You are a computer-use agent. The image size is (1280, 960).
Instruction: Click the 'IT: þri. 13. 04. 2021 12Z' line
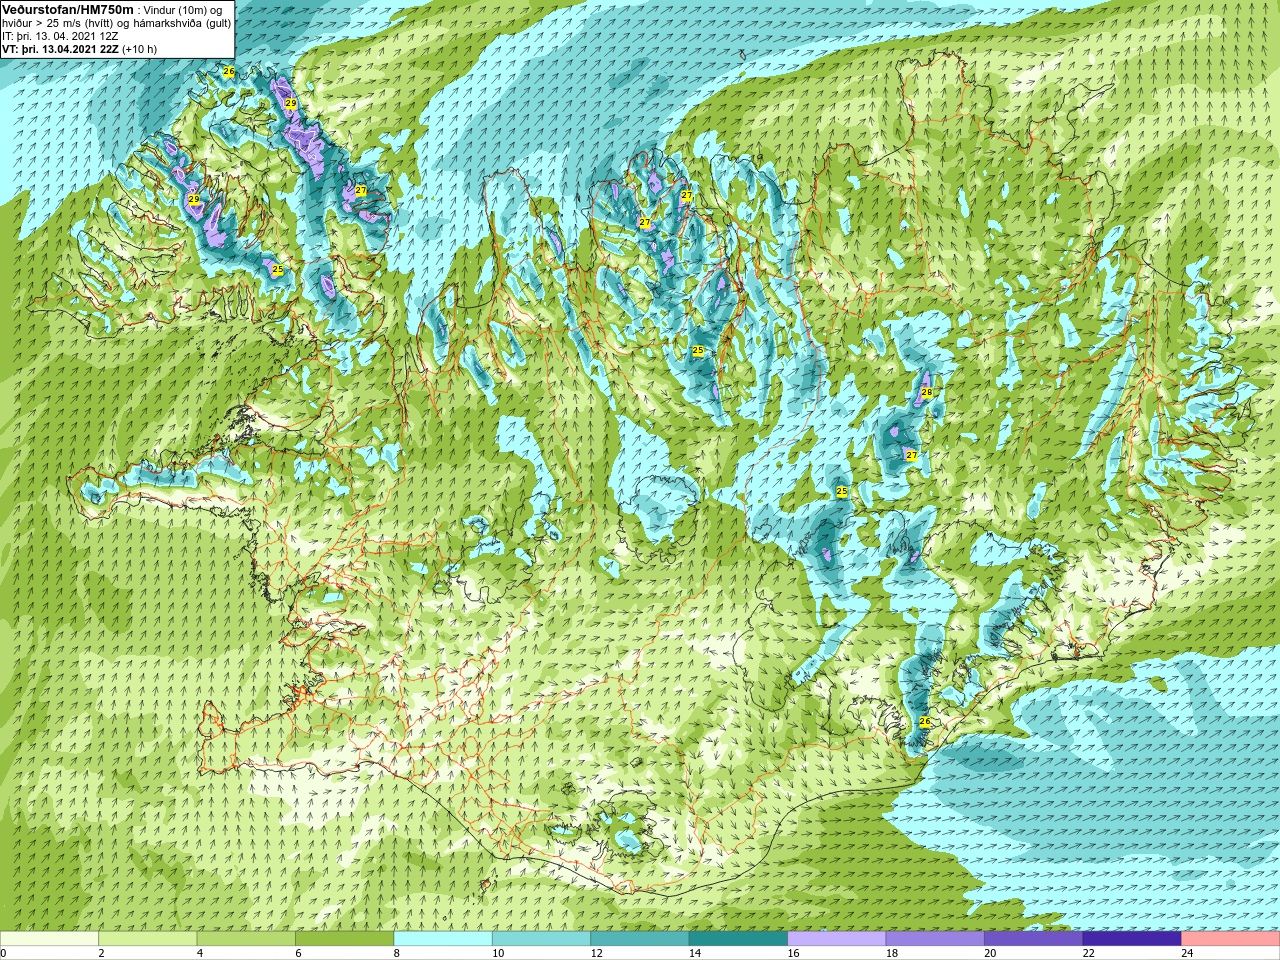pos(59,36)
